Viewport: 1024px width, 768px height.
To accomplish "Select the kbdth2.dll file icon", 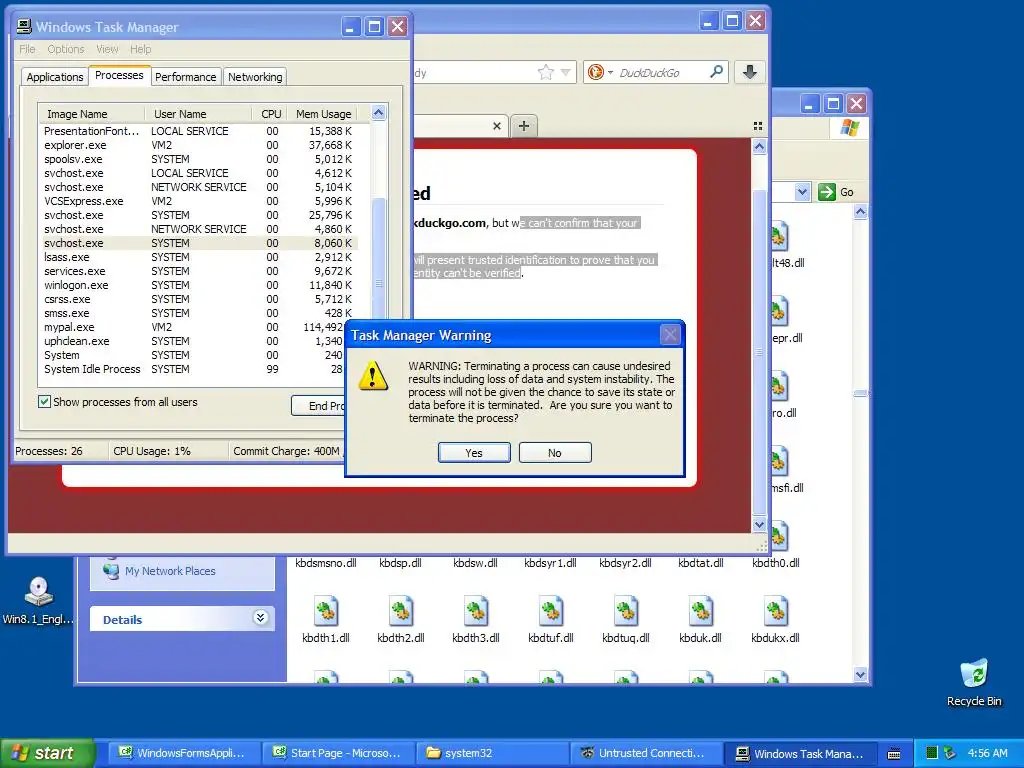I will (x=401, y=611).
